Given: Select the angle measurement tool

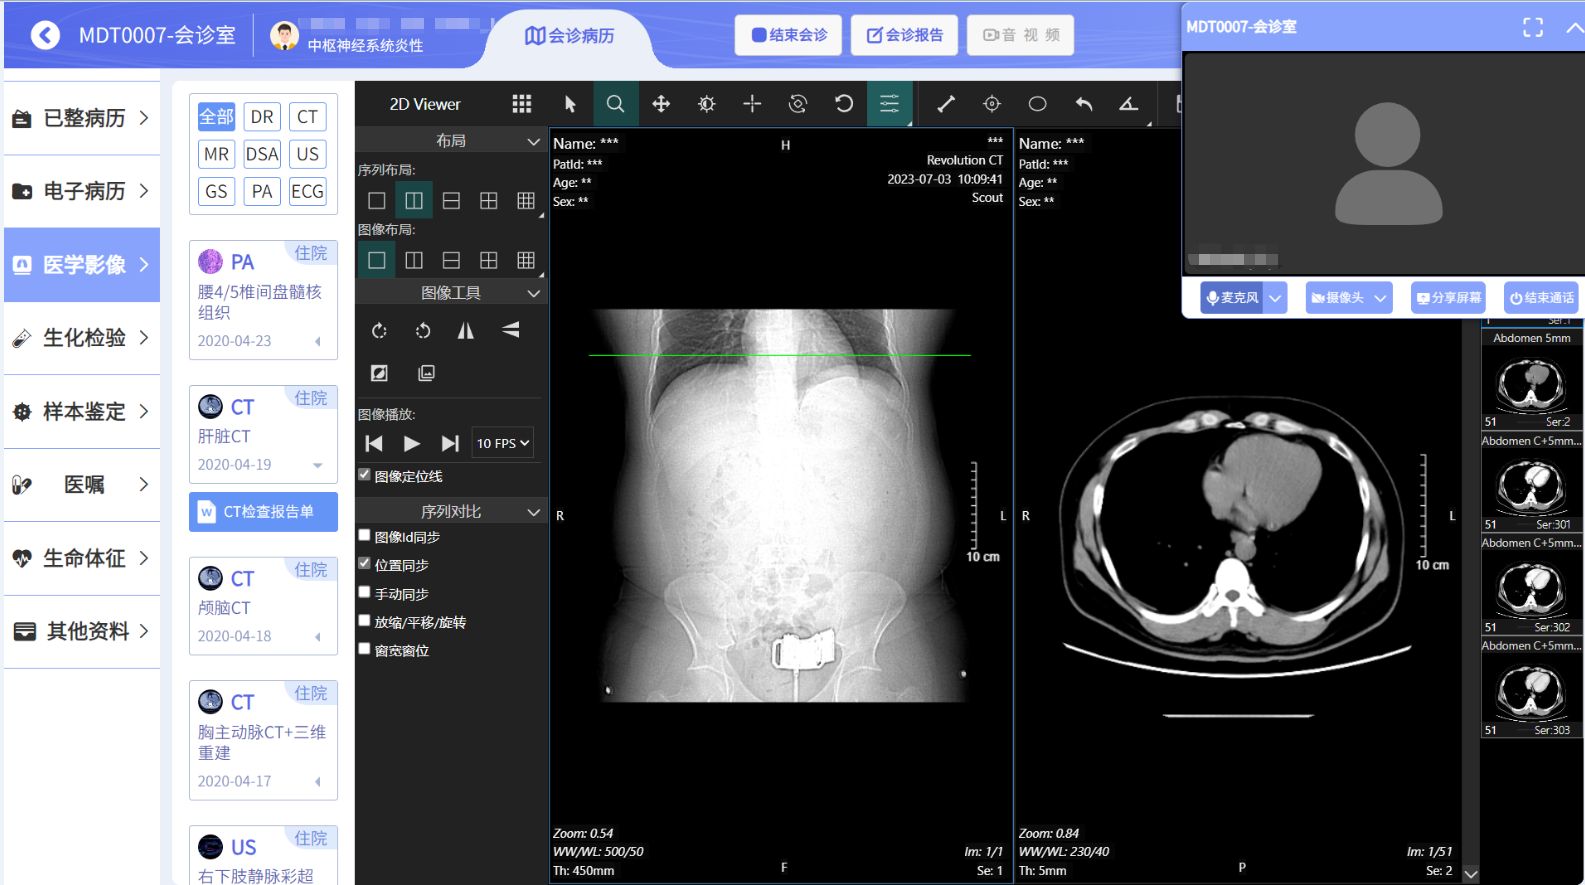Looking at the screenshot, I should pyautogui.click(x=1129, y=104).
